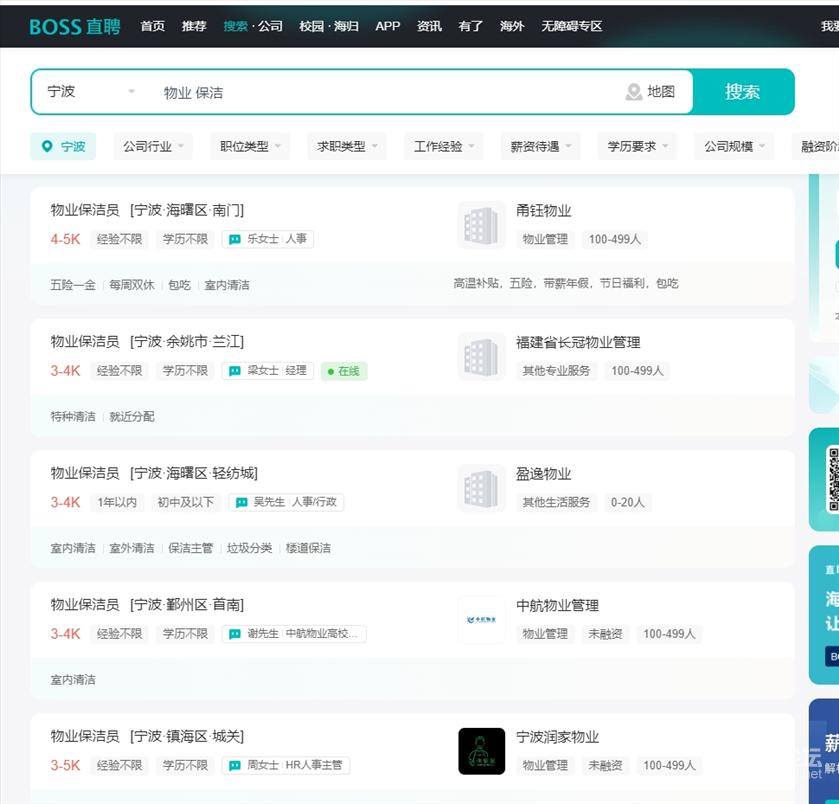Click the 在线 status badge for 梁女士
The image size is (839, 804).
coord(344,371)
